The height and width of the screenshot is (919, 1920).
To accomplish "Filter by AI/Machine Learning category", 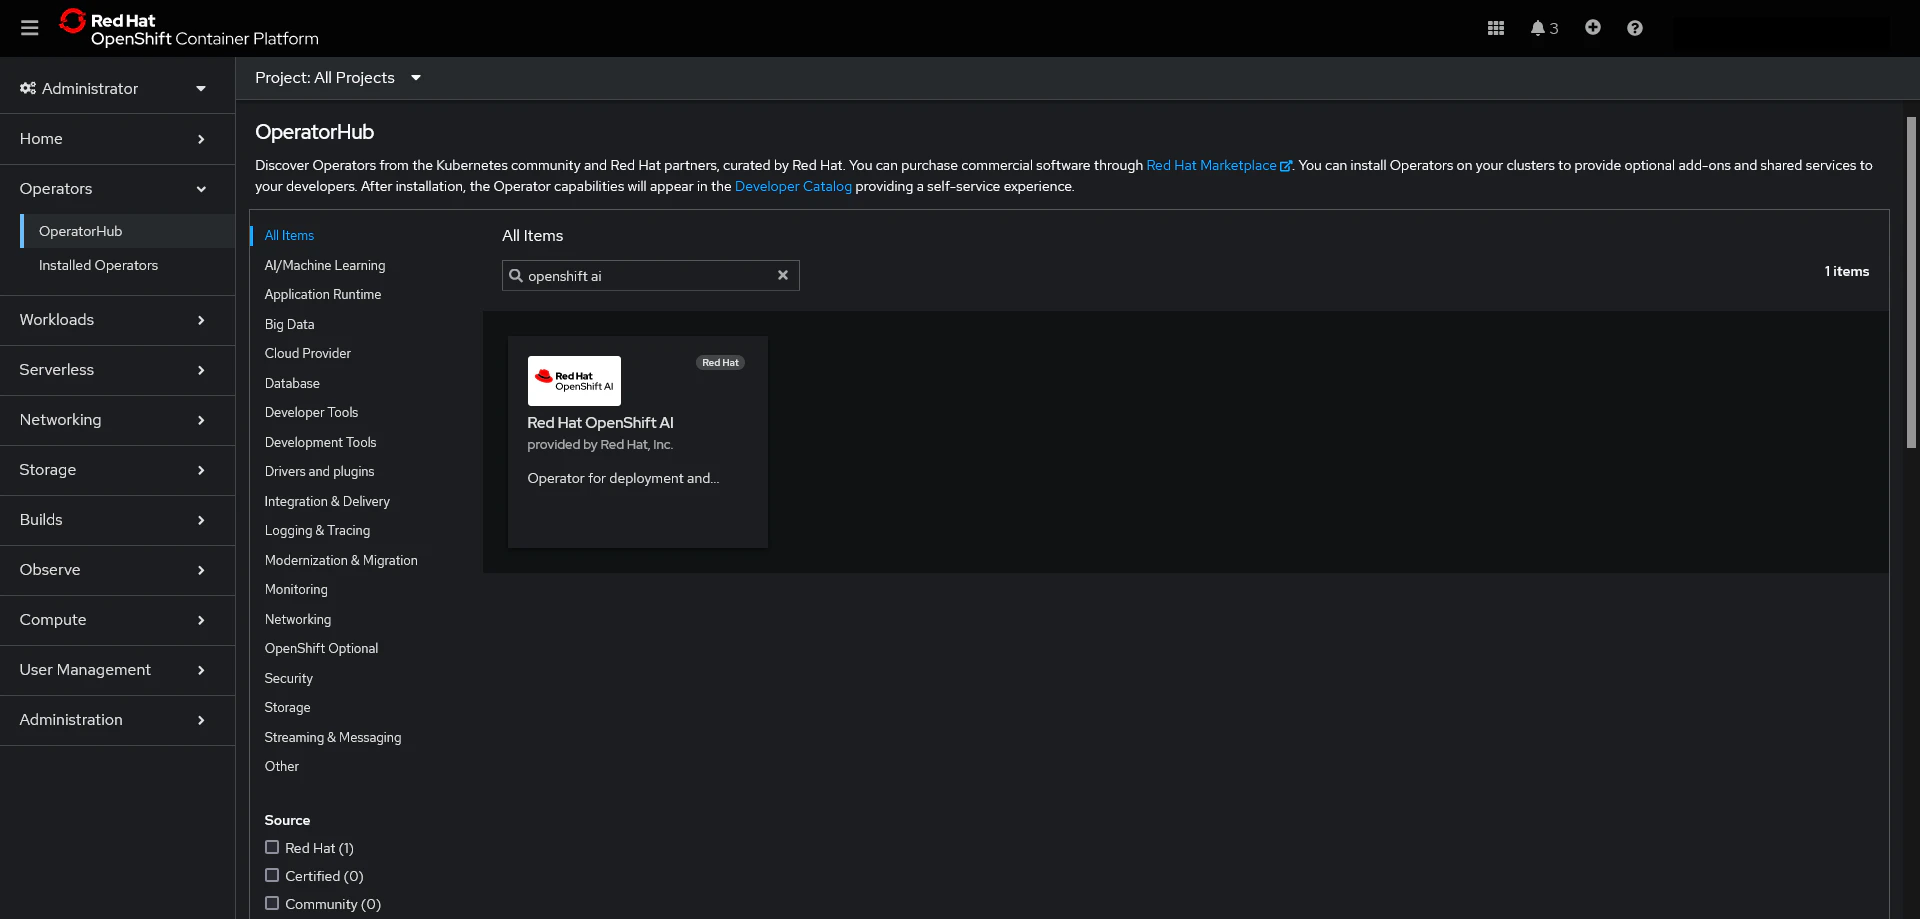I will click(x=325, y=265).
